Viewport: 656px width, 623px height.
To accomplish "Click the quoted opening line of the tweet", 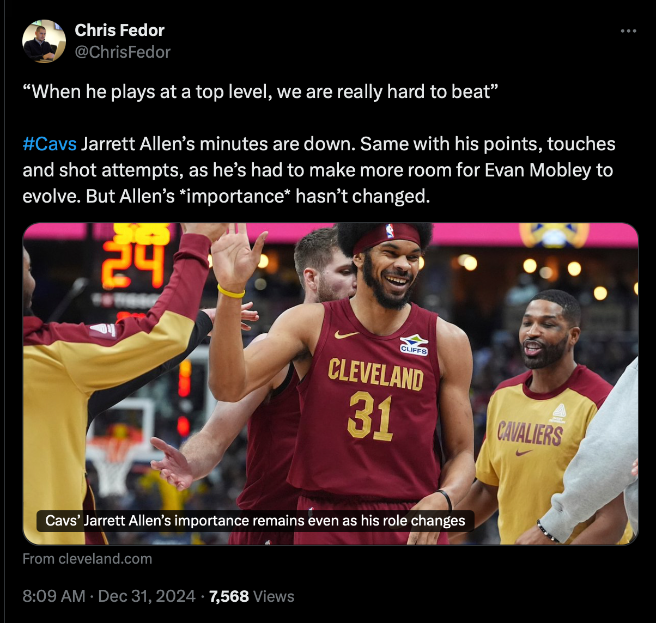I will tap(260, 92).
